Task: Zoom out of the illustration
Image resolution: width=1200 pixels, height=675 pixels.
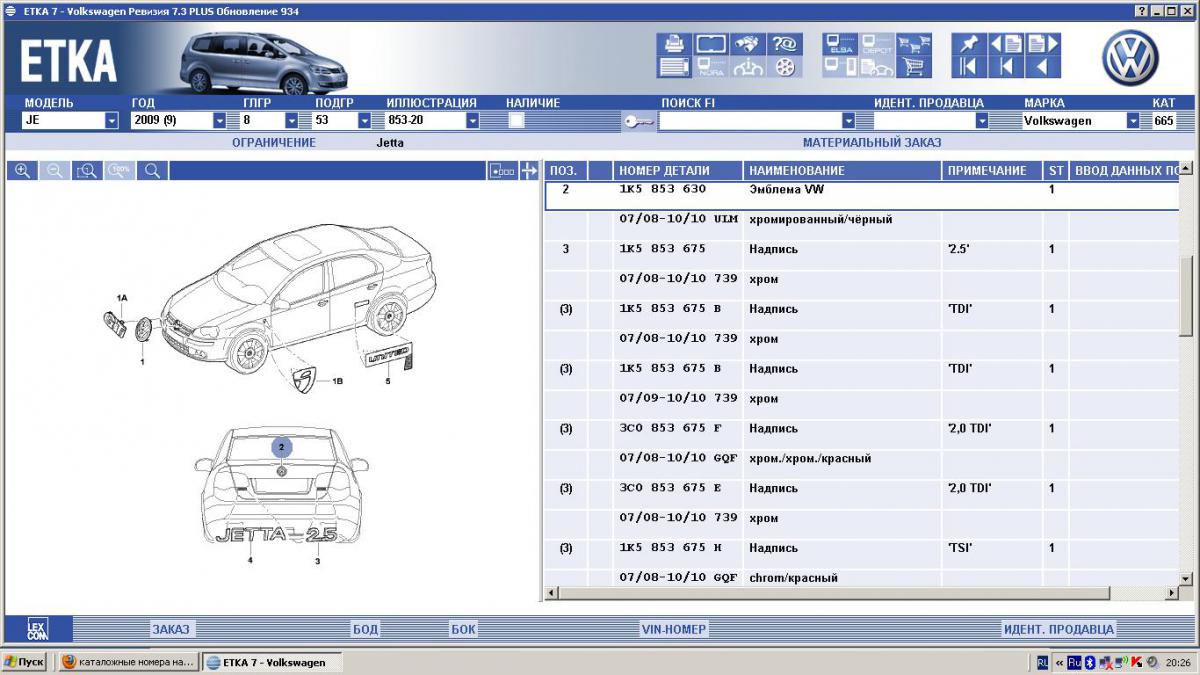Action: [55, 171]
